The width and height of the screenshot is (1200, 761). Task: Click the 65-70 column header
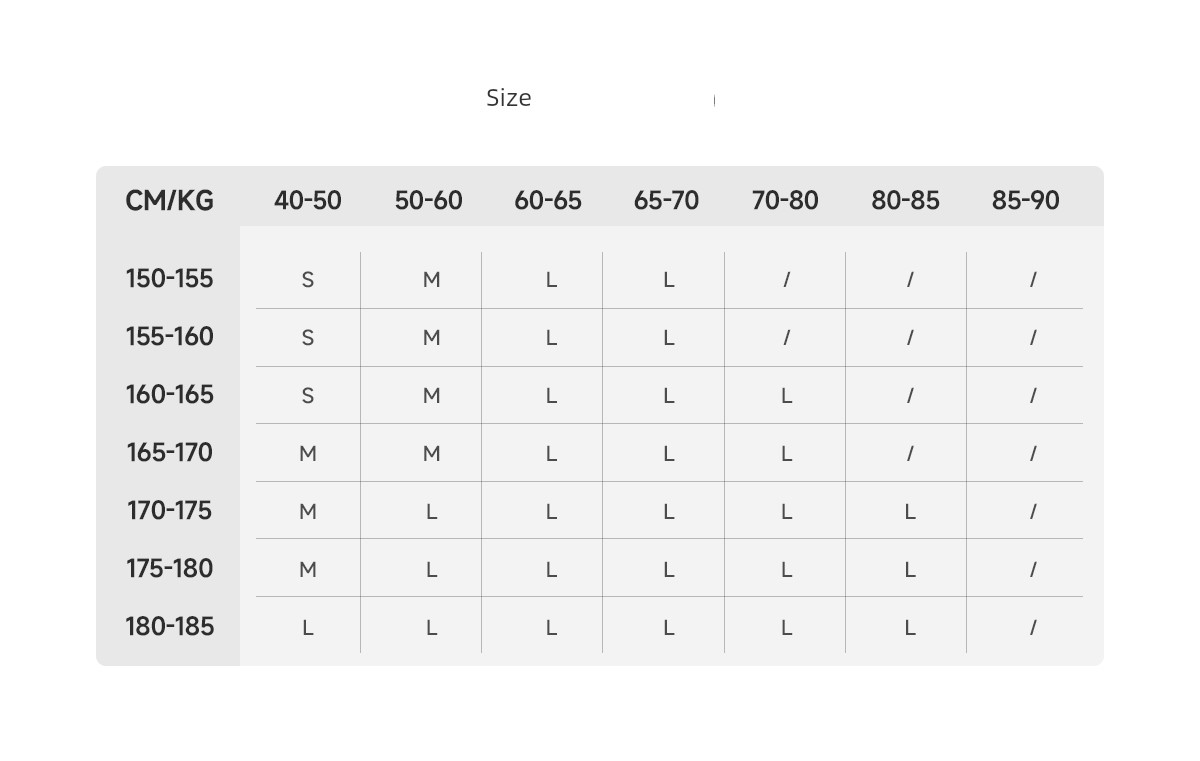pyautogui.click(x=666, y=200)
